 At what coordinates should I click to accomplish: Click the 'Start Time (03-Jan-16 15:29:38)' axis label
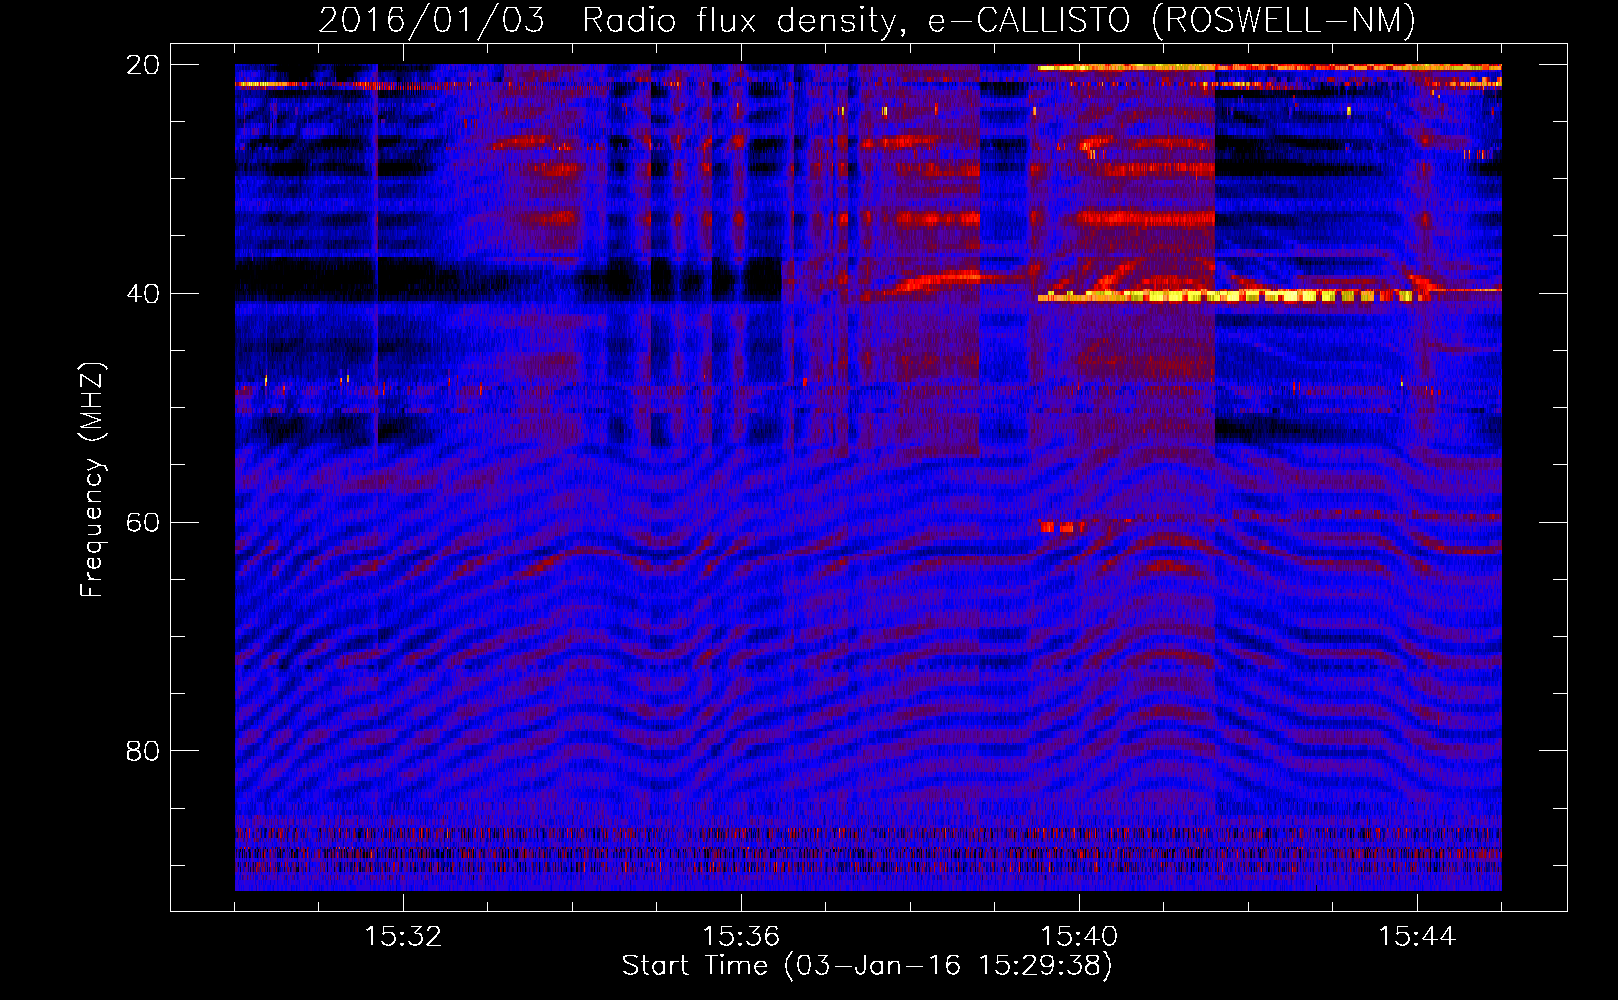click(867, 966)
